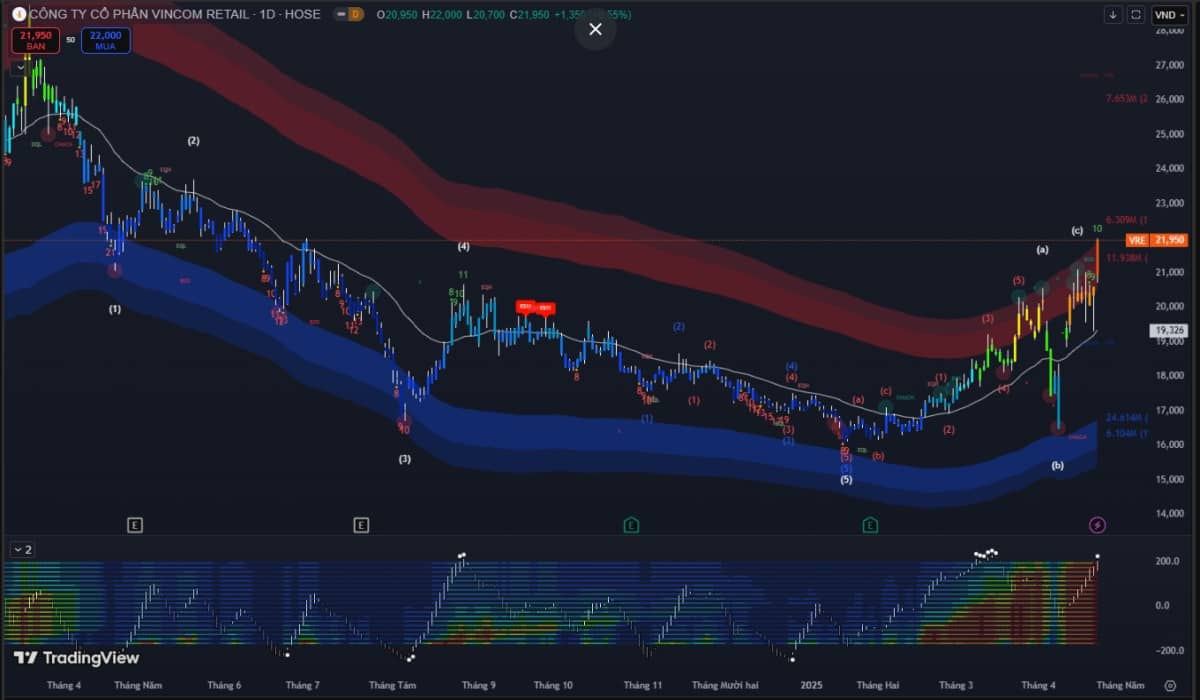The image size is (1200, 700).
Task: Click the high value H22,000
Action: 441,15
